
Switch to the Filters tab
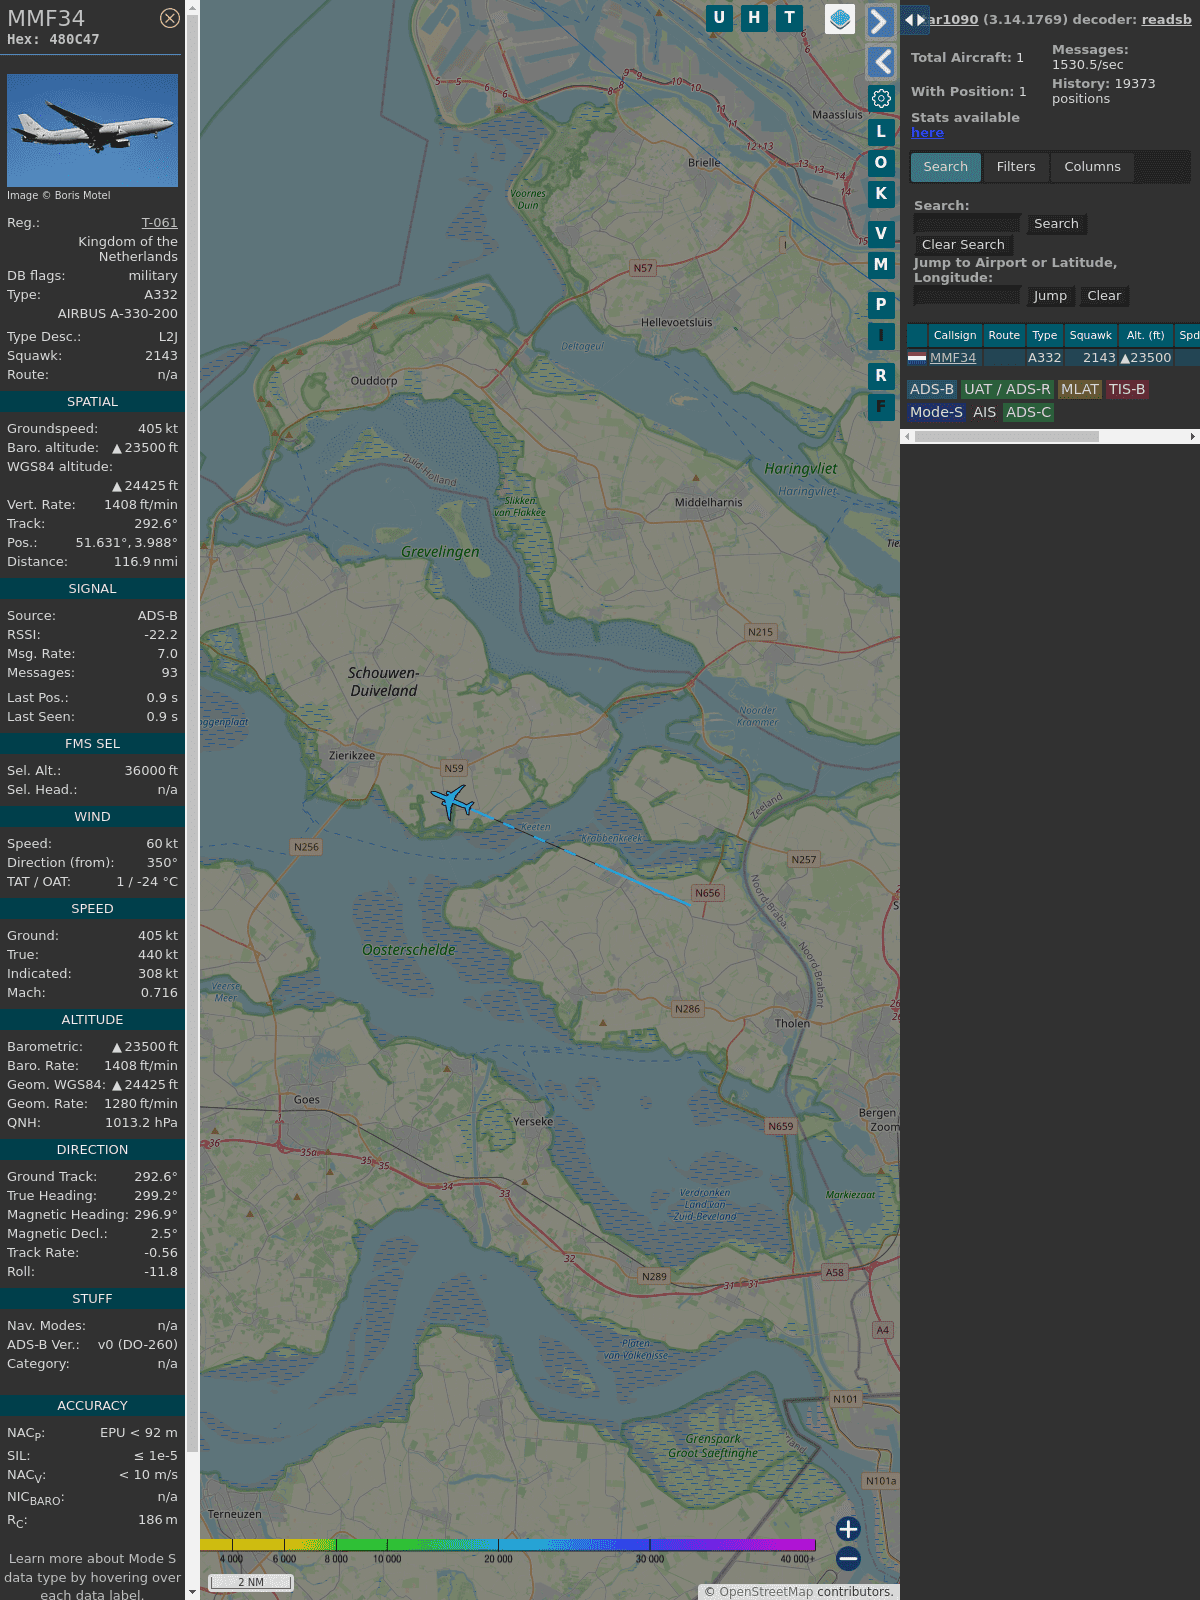(1015, 167)
